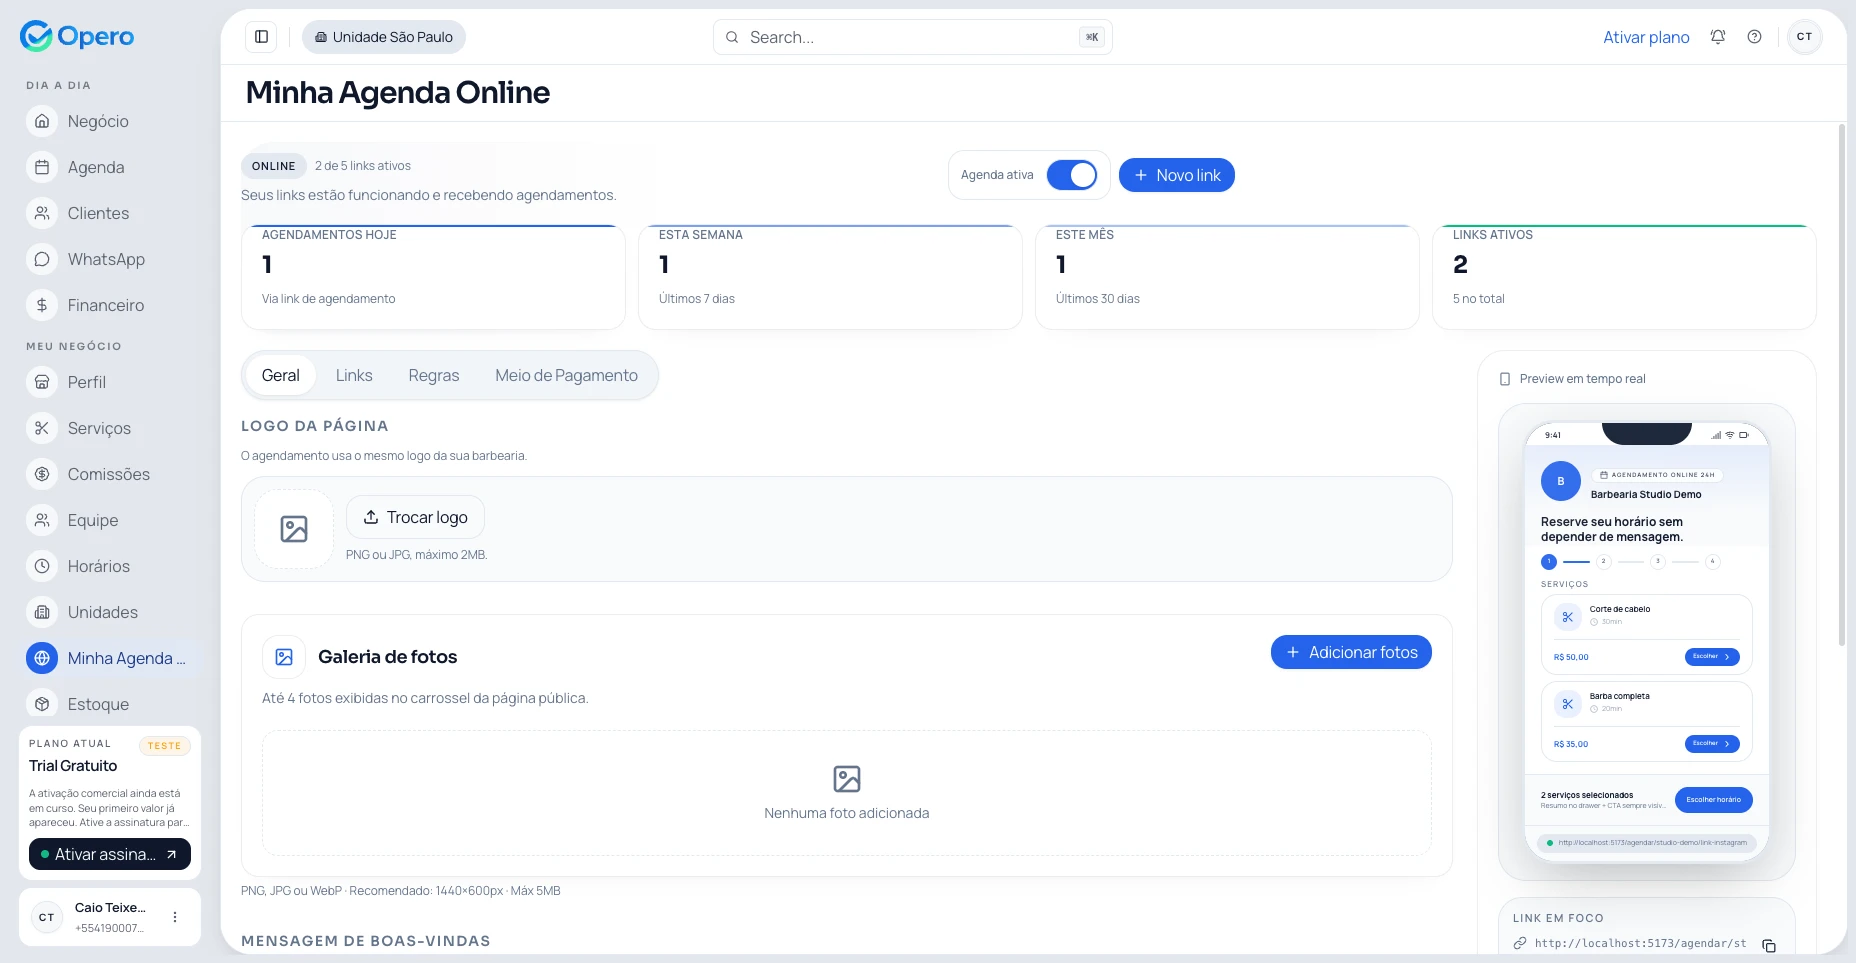Switch to the Meio de Pagamento tab
This screenshot has width=1856, height=963.
pyautogui.click(x=566, y=375)
